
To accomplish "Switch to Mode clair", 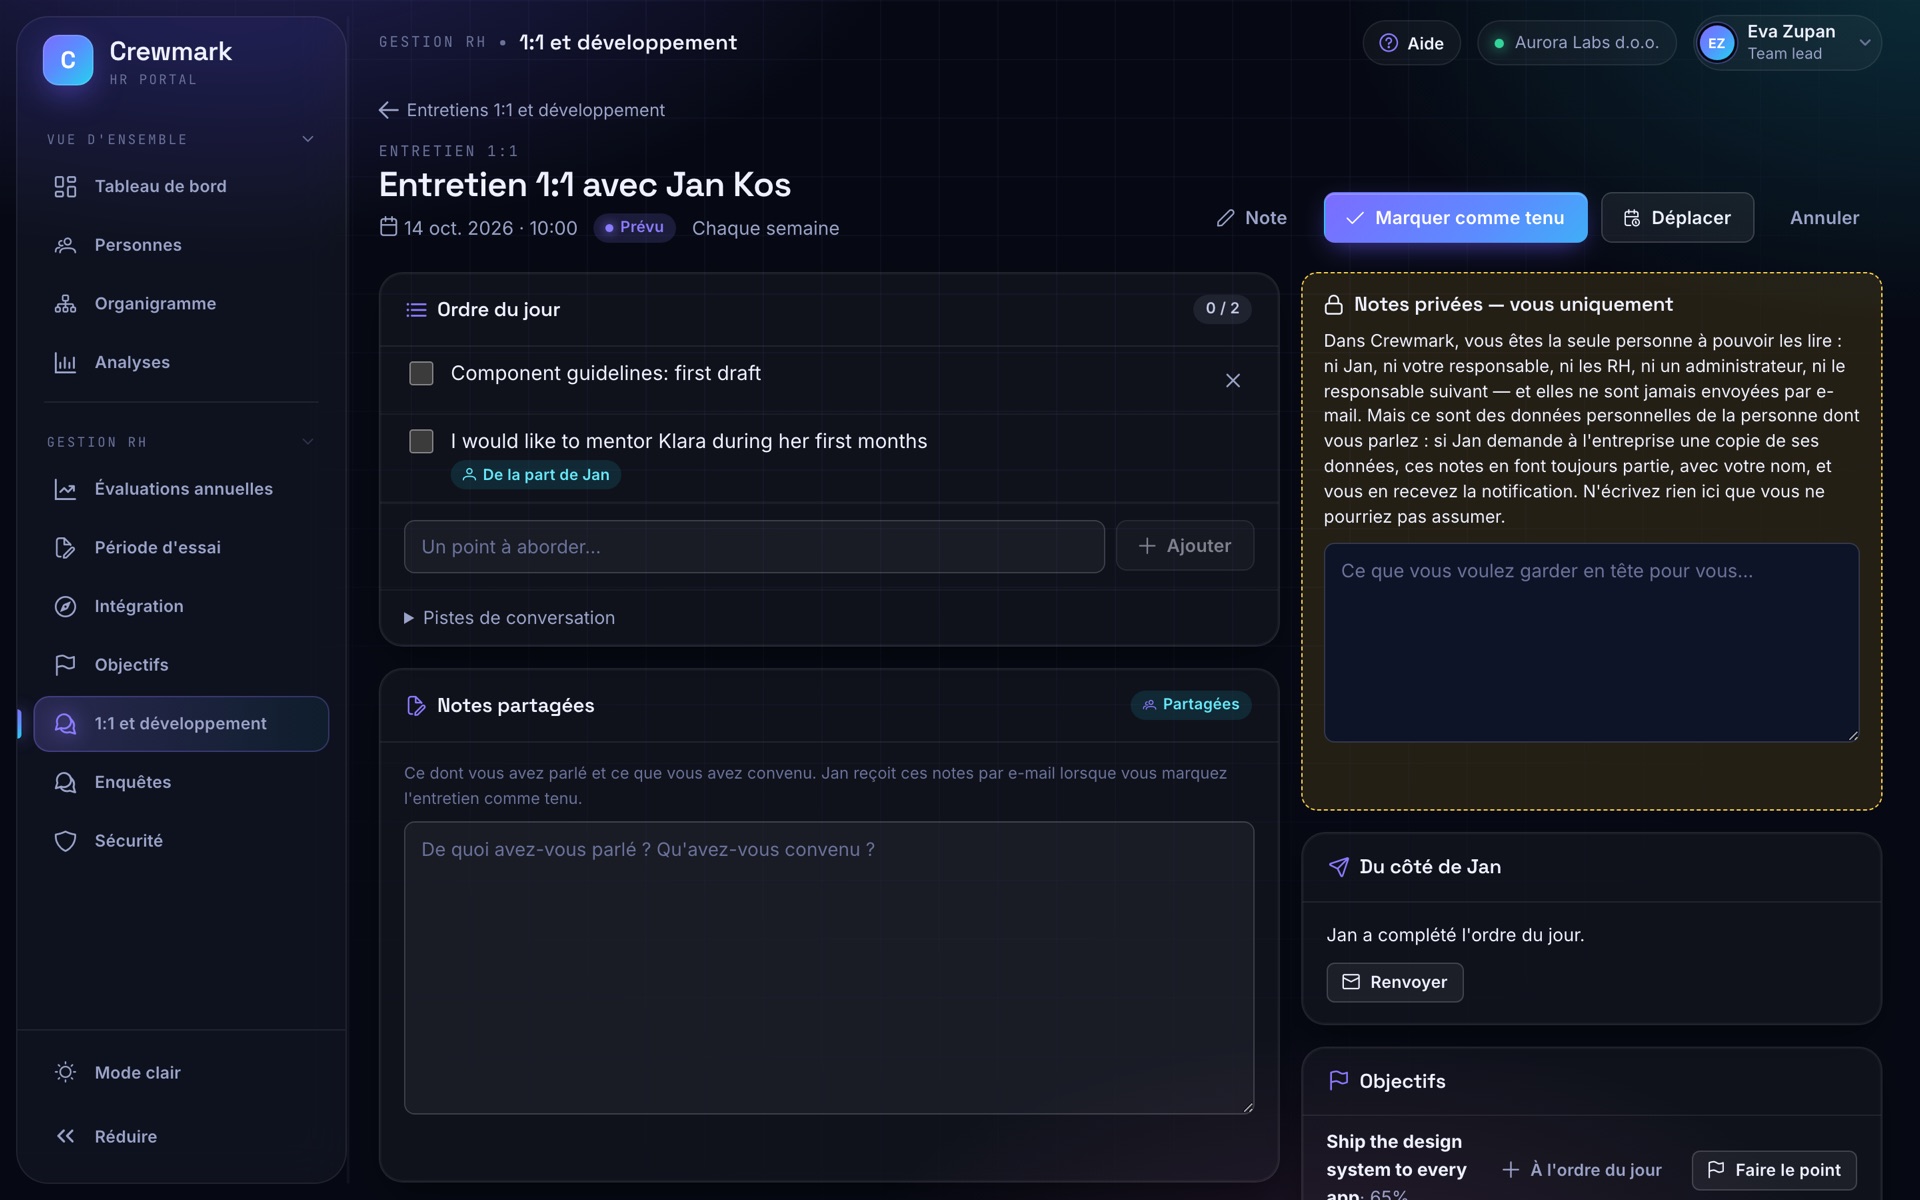I will point(181,1072).
